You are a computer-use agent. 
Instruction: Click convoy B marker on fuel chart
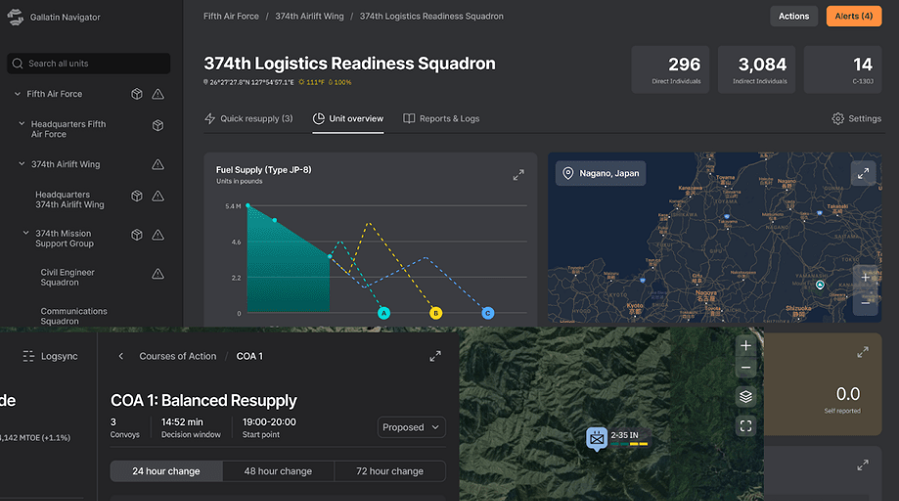click(x=436, y=313)
